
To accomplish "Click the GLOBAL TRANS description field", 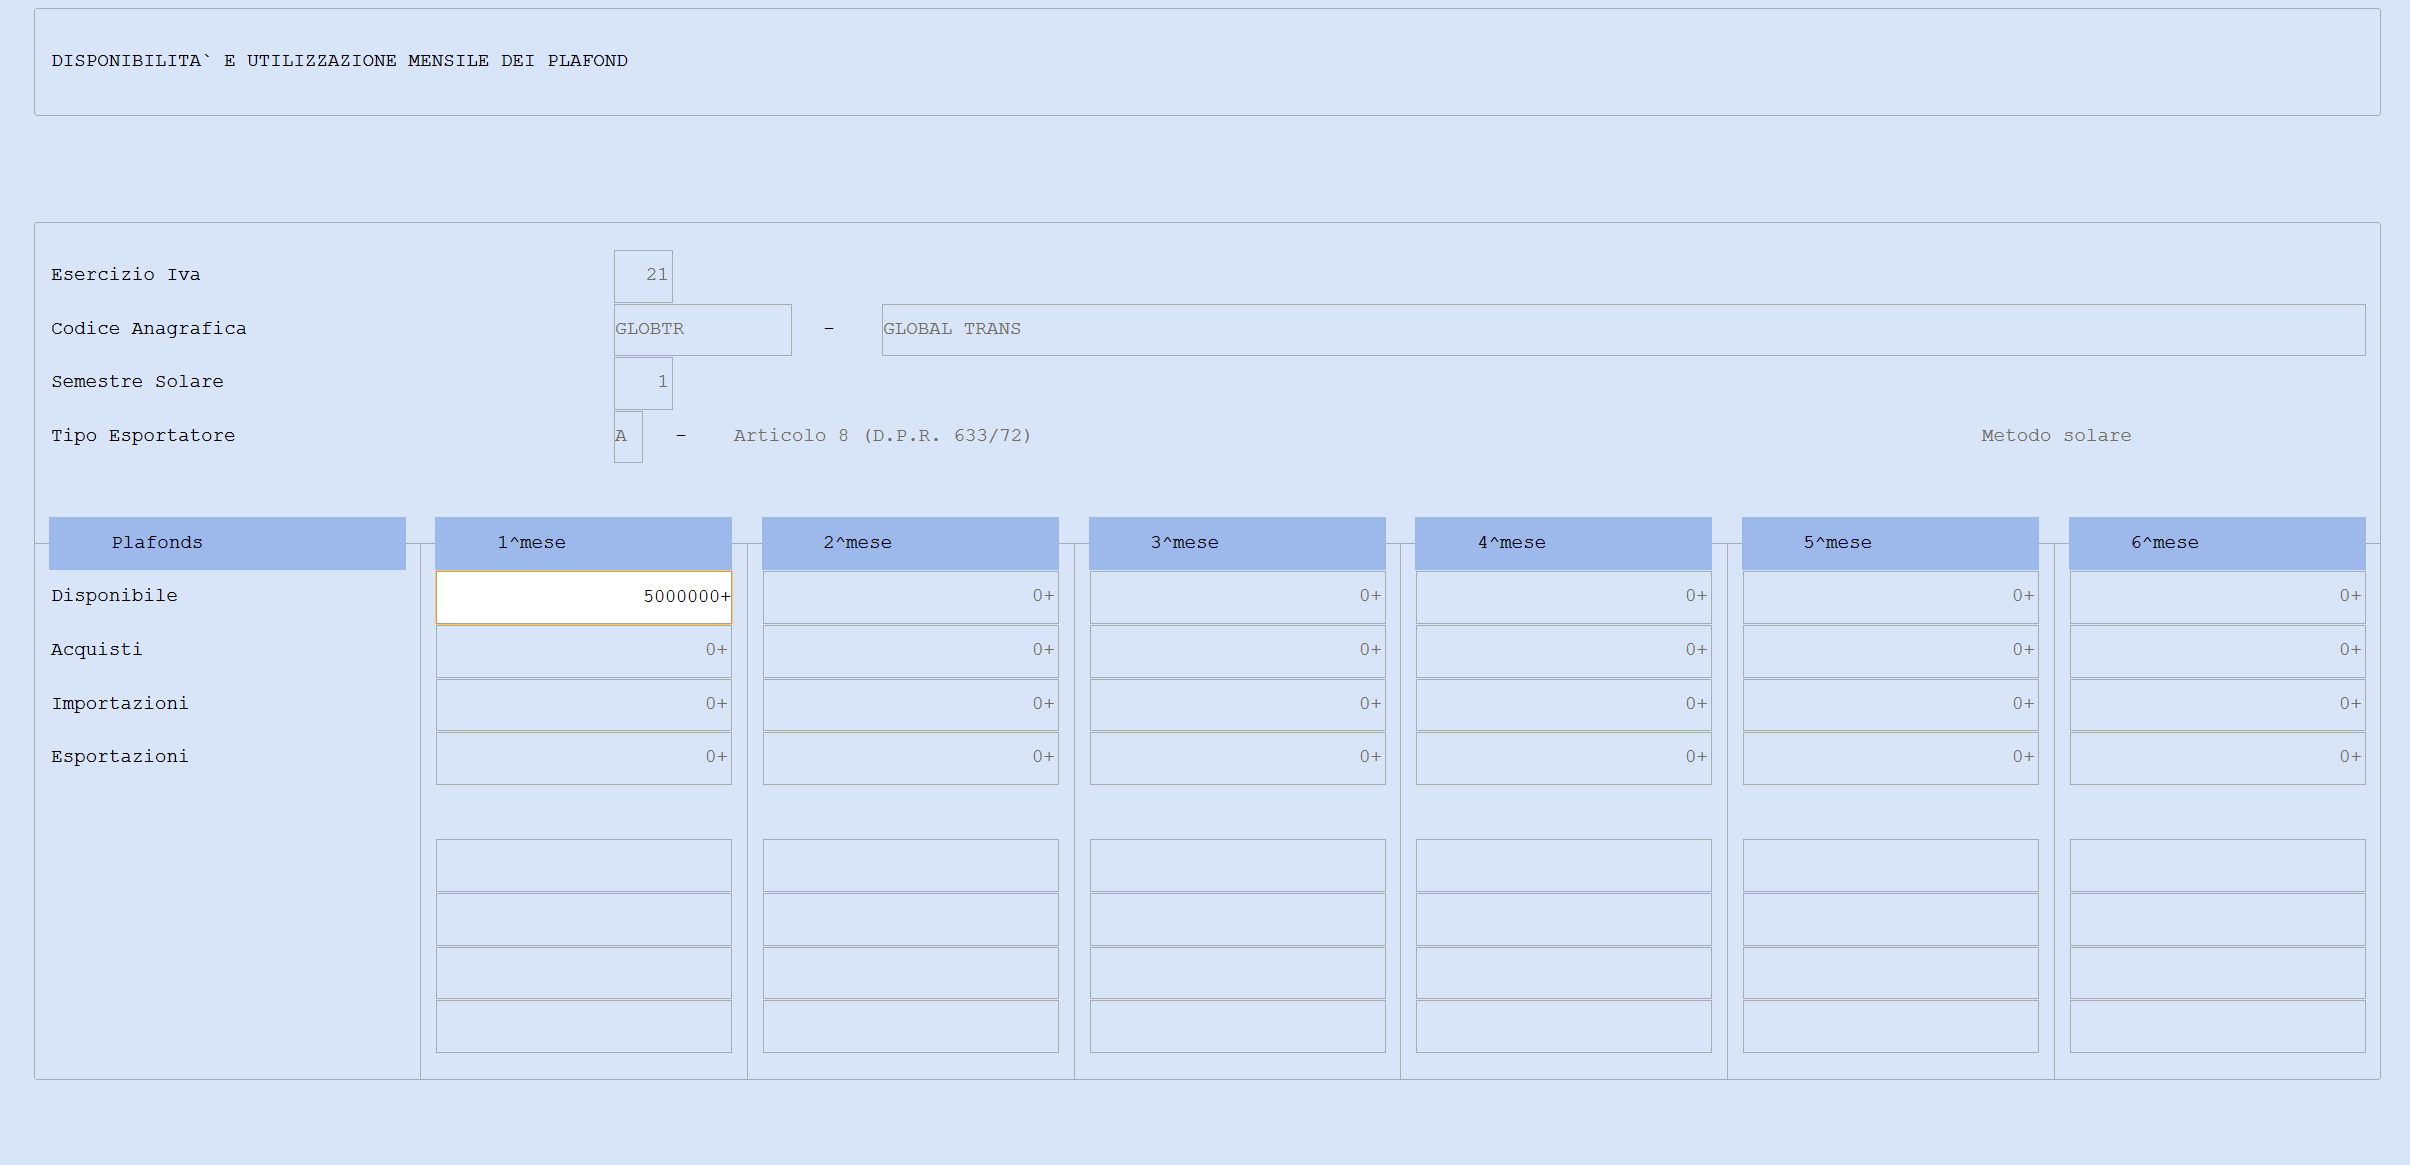I will (1623, 330).
